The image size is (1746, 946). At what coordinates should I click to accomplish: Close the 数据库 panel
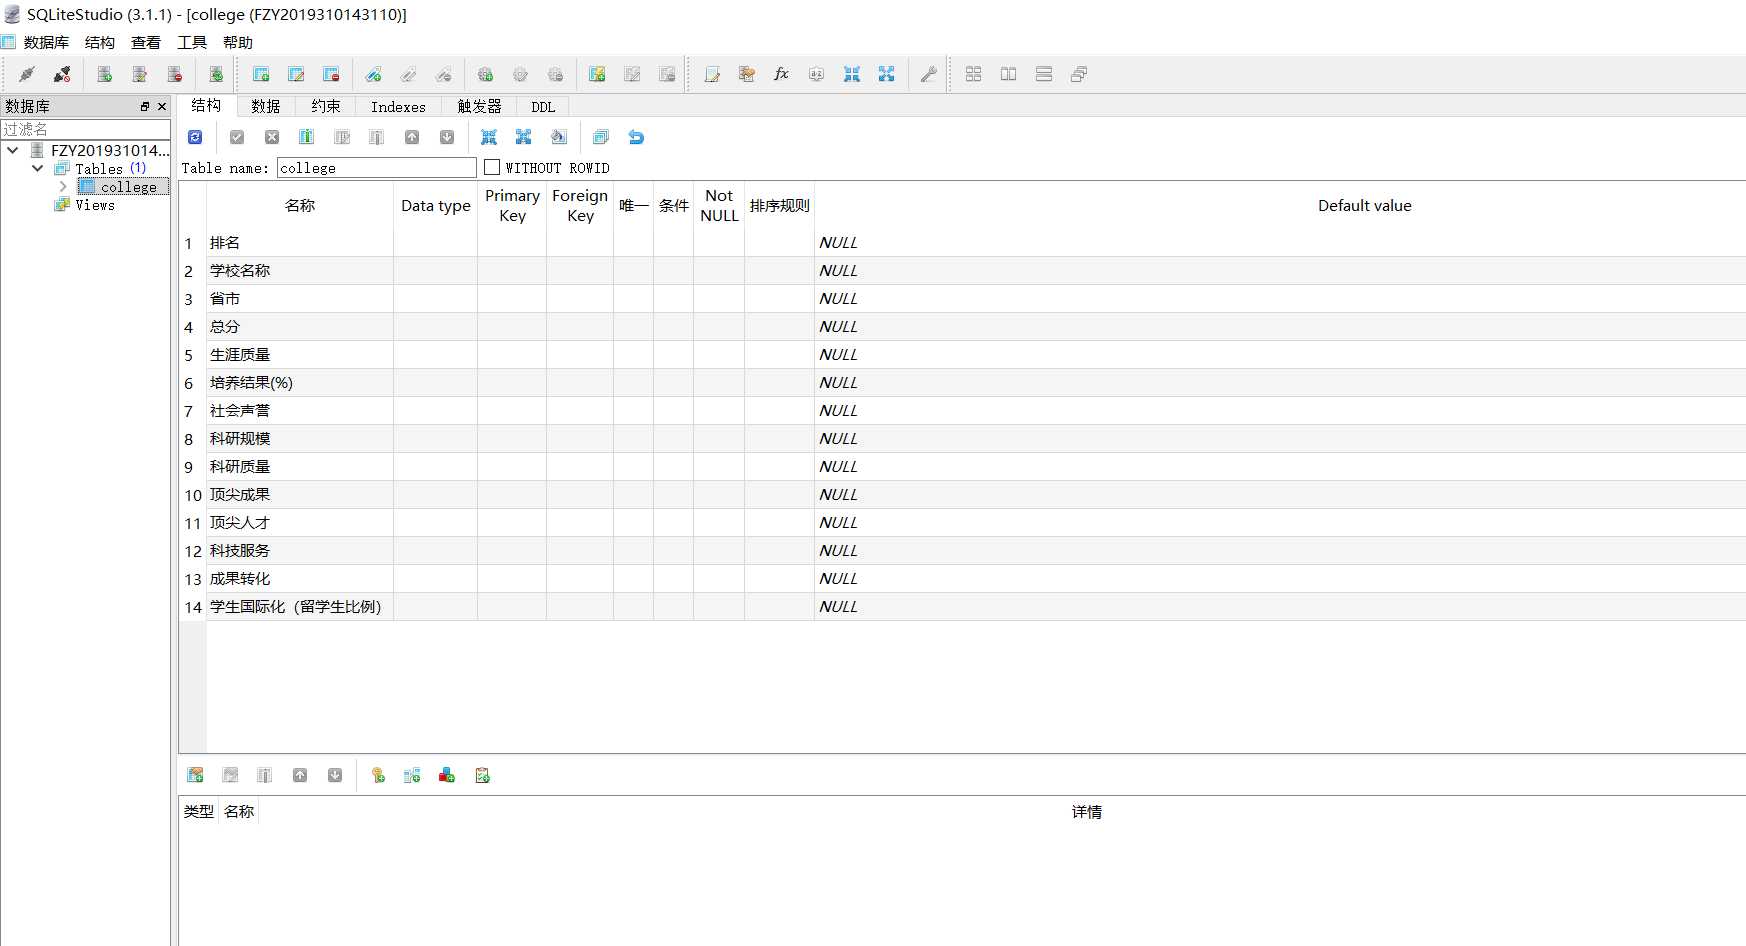tap(162, 106)
